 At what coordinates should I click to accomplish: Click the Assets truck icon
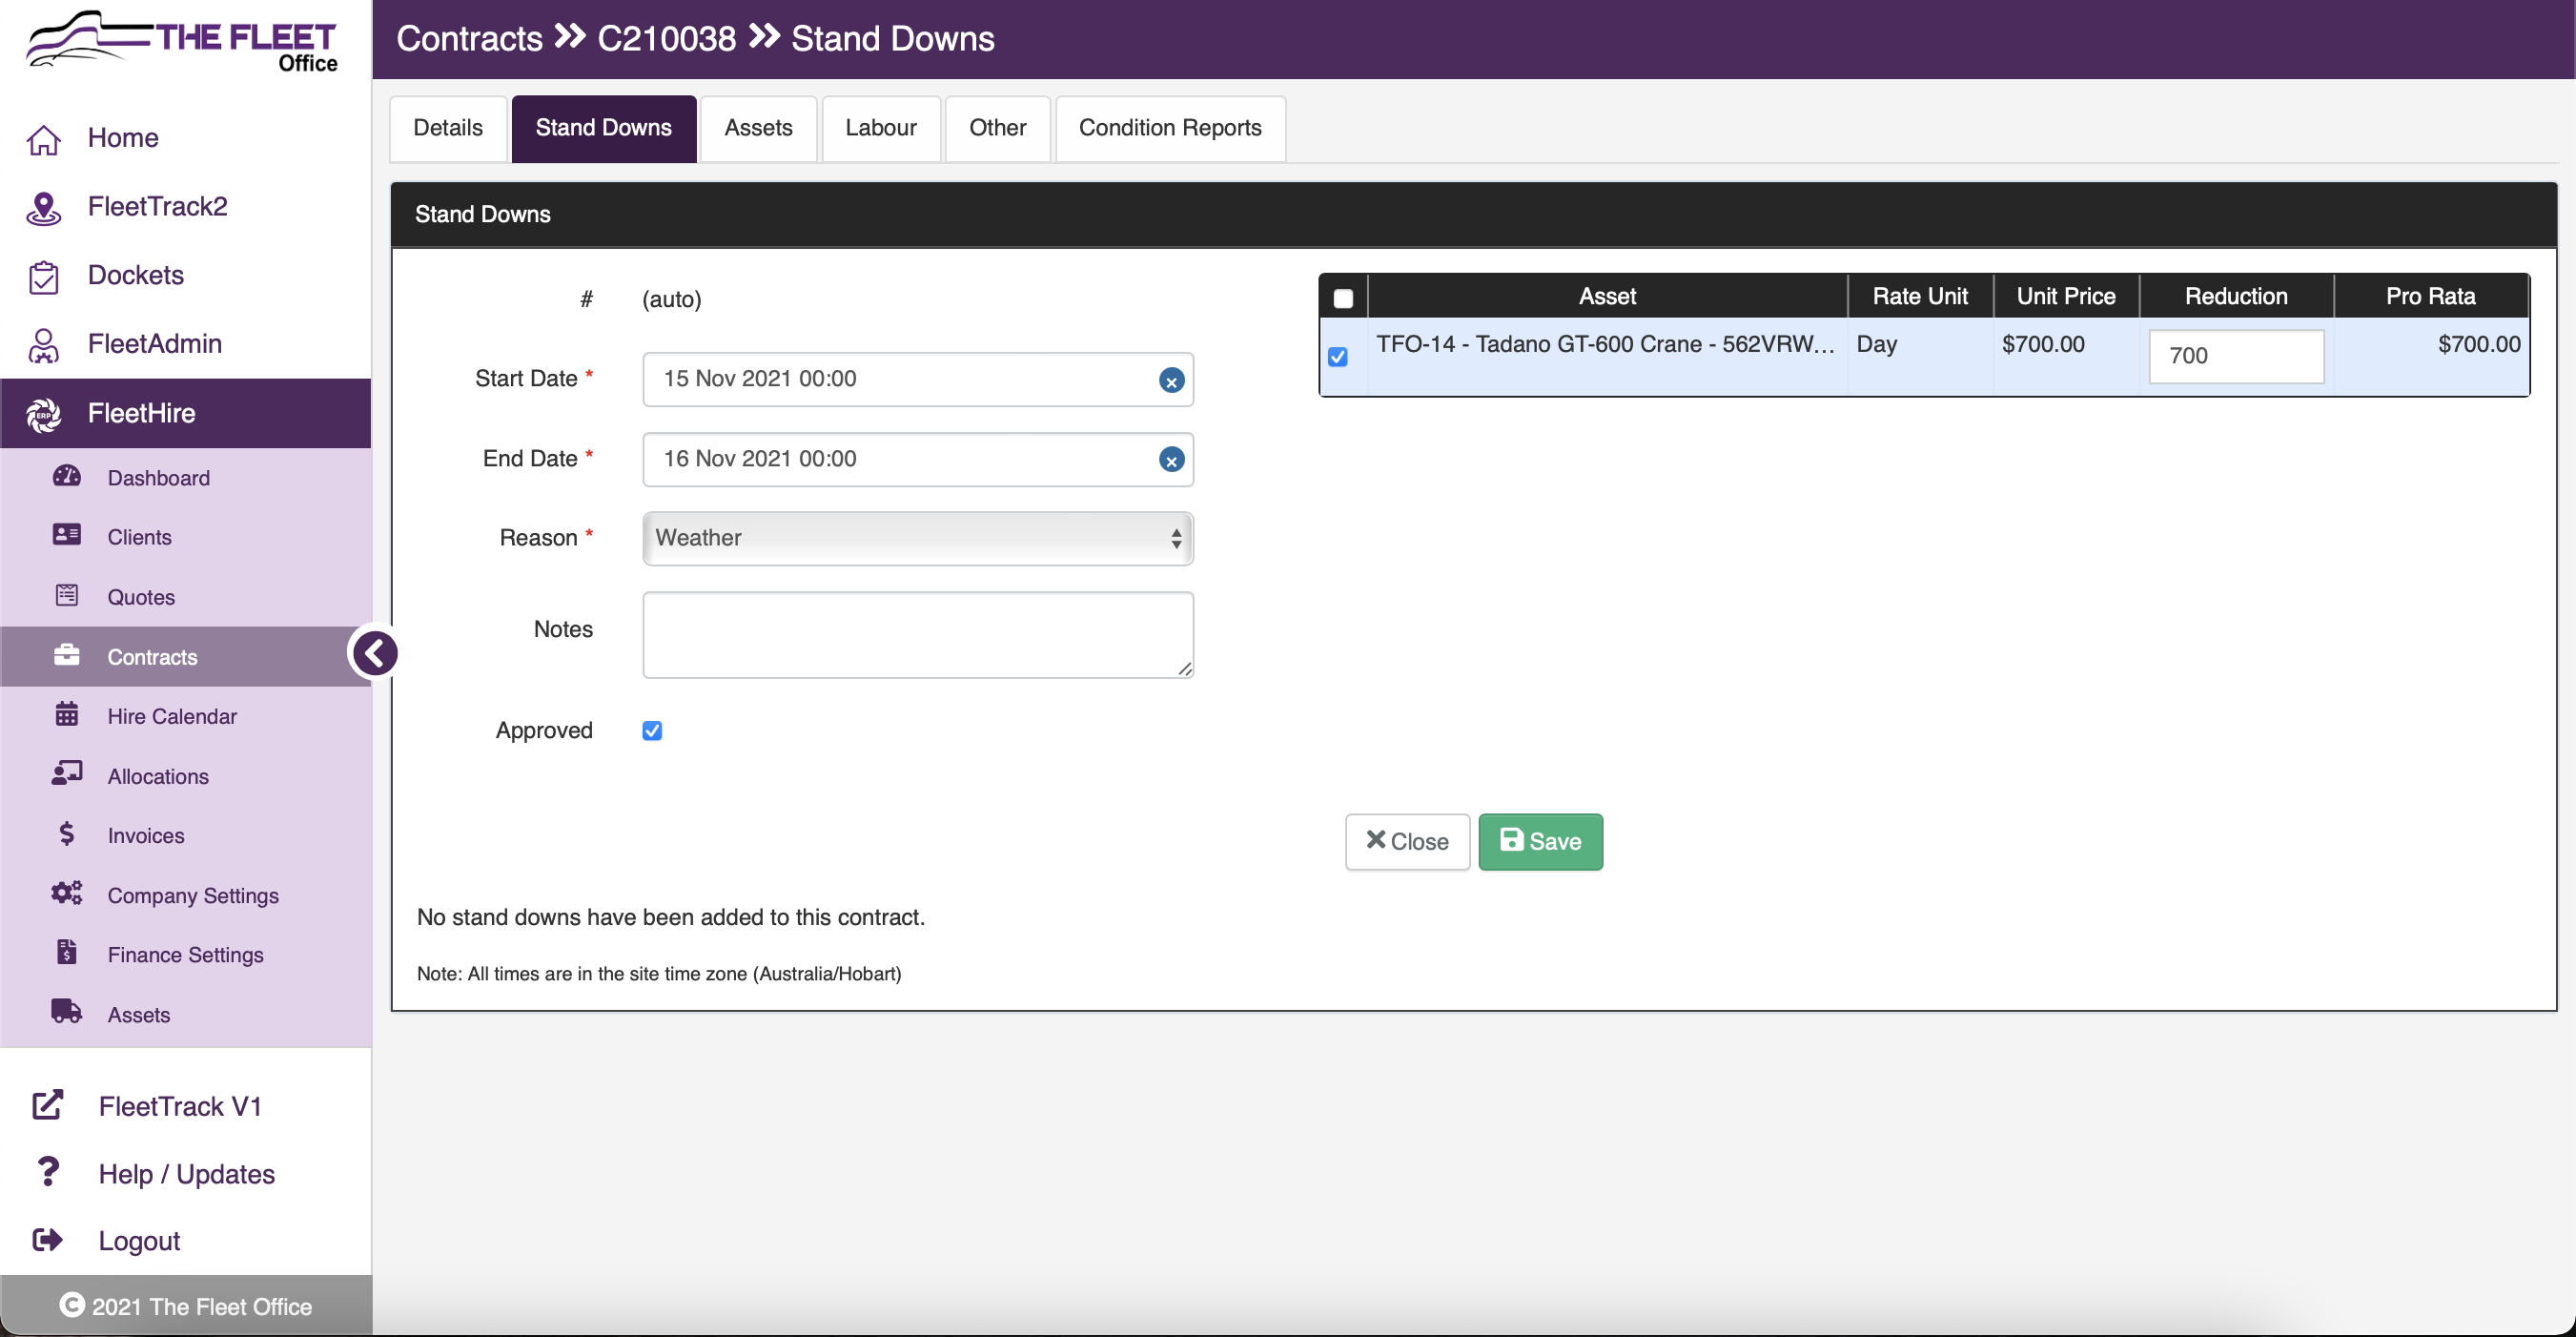coord(66,1012)
